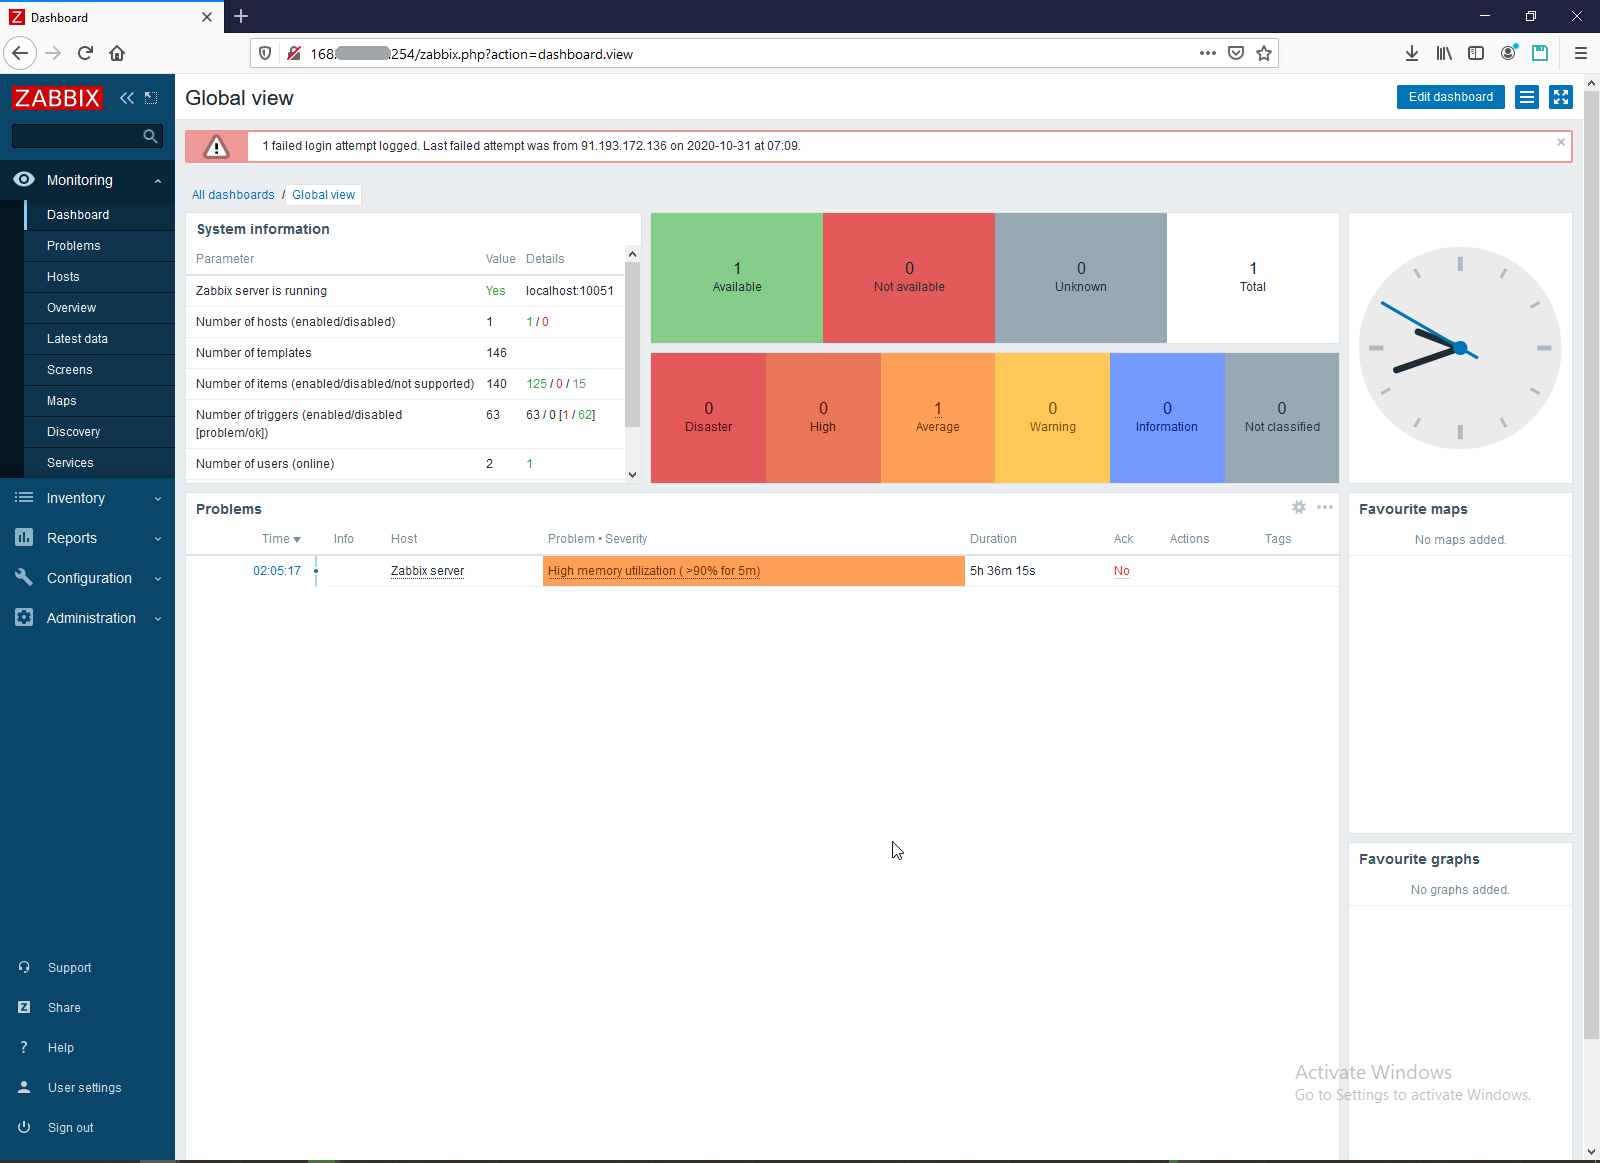Open Support link in sidebar
Screen dimensions: 1600x1163
click(69, 968)
